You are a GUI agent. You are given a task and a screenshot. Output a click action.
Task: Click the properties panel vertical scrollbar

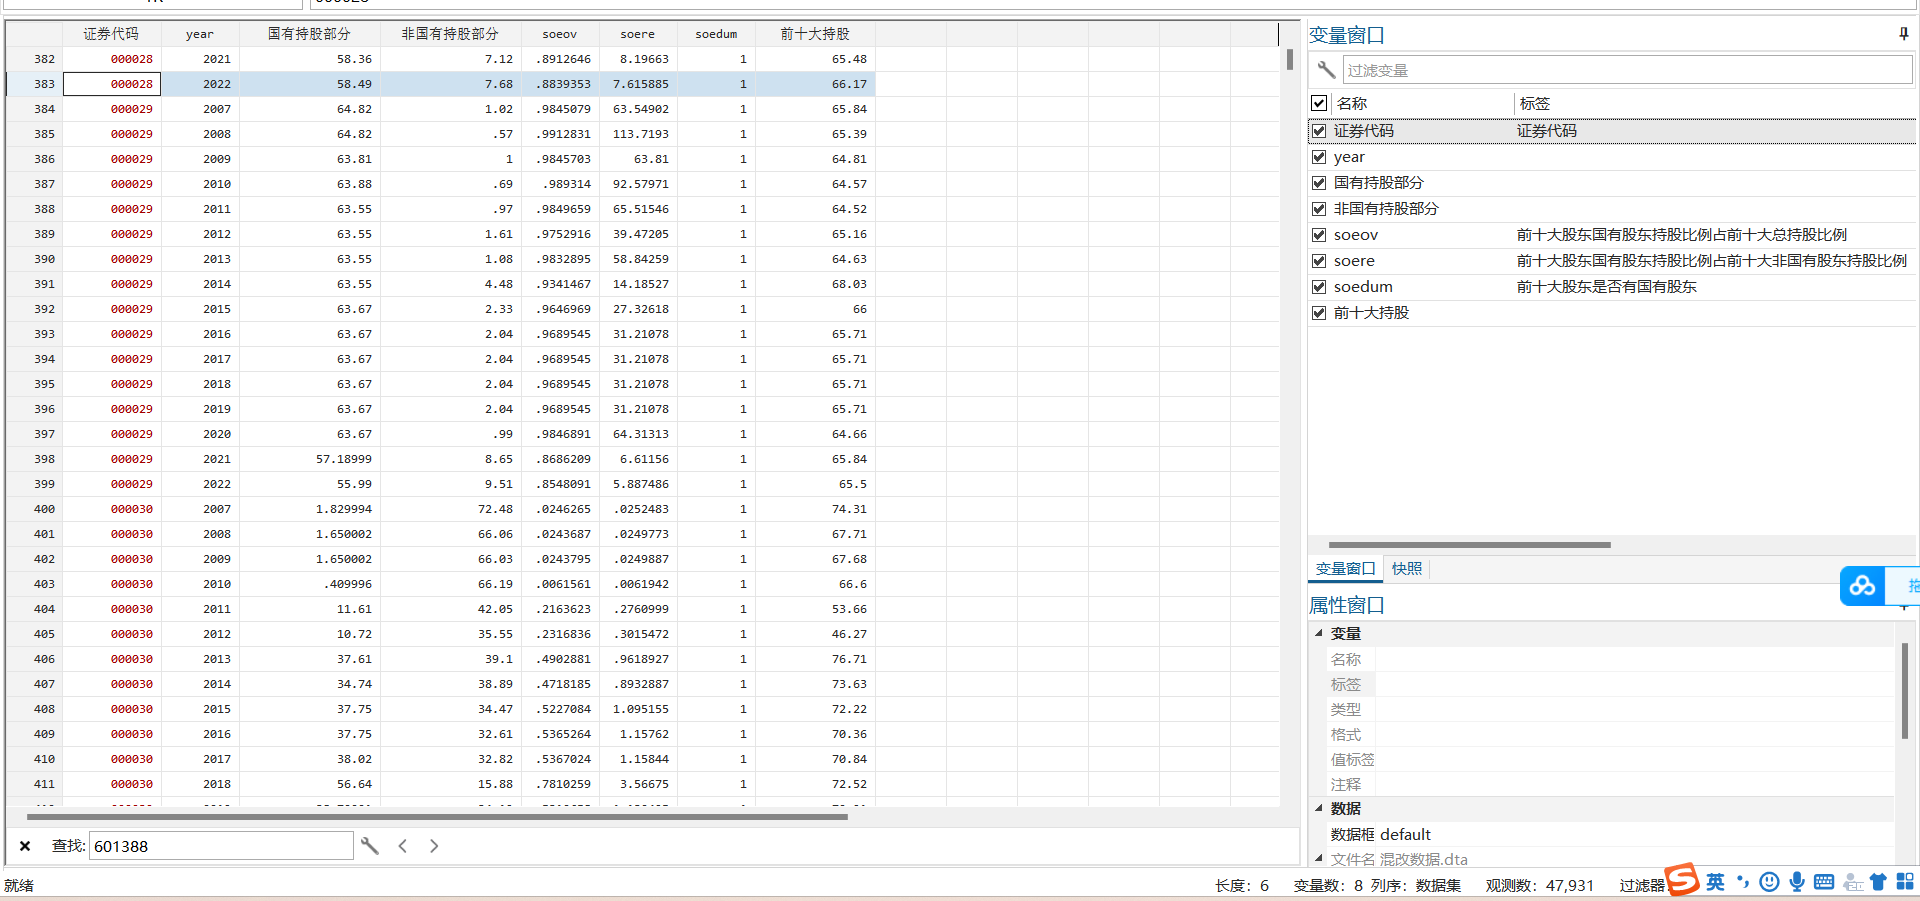(x=1904, y=690)
